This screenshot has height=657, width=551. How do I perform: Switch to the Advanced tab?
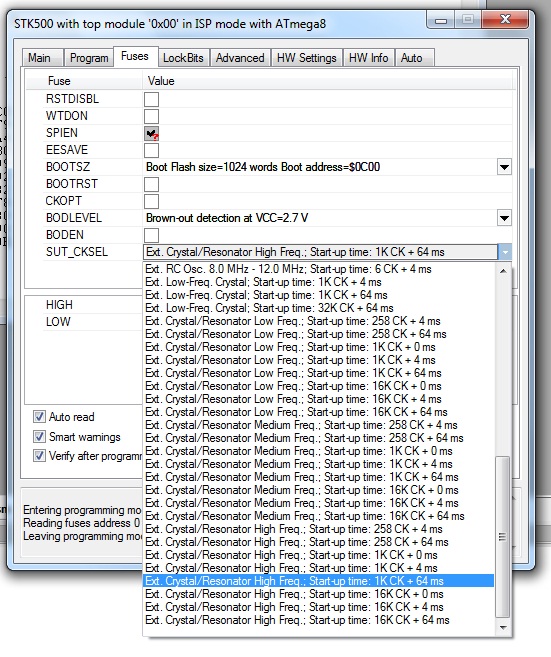(x=240, y=58)
